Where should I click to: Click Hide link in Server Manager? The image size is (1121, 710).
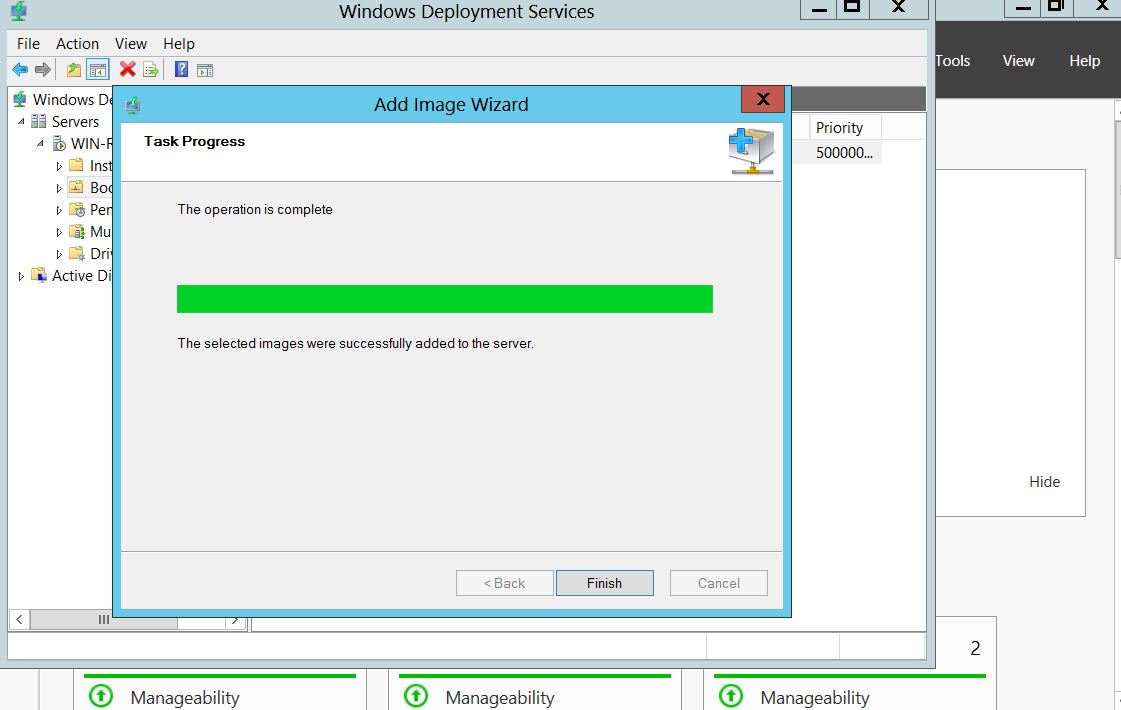click(1044, 482)
